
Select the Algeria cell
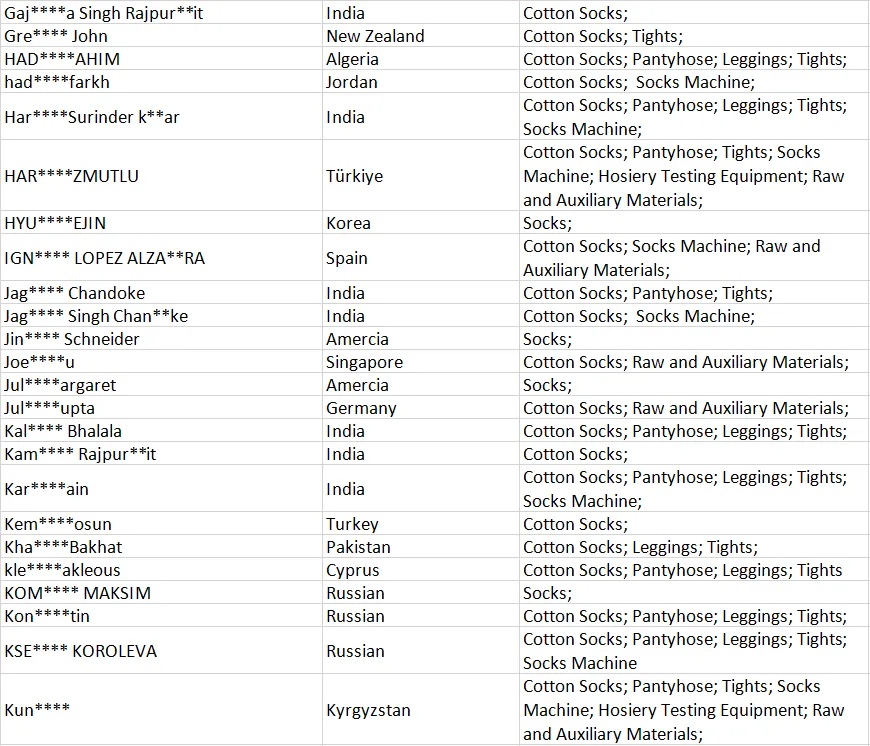point(421,59)
